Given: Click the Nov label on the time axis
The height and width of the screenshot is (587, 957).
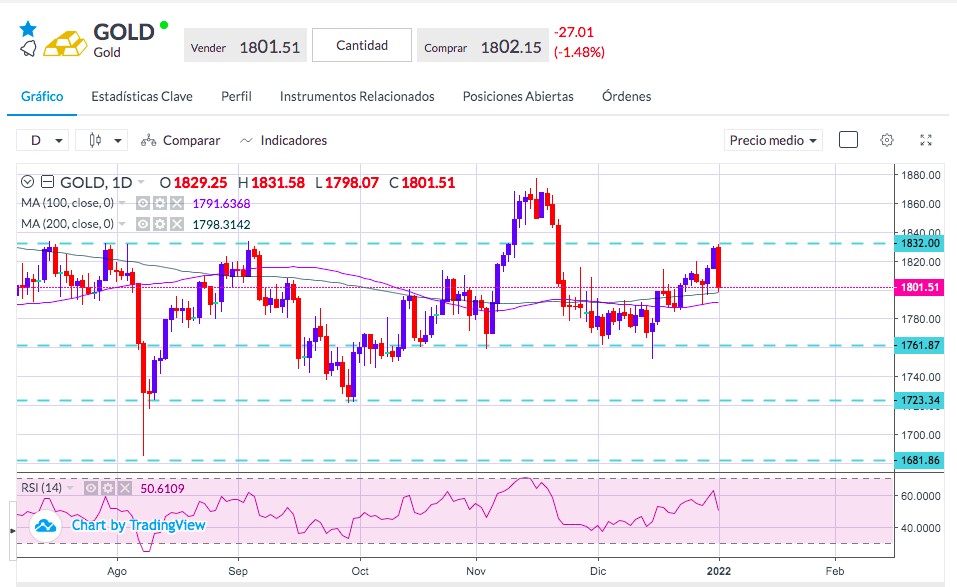Looking at the screenshot, I should tap(476, 571).
